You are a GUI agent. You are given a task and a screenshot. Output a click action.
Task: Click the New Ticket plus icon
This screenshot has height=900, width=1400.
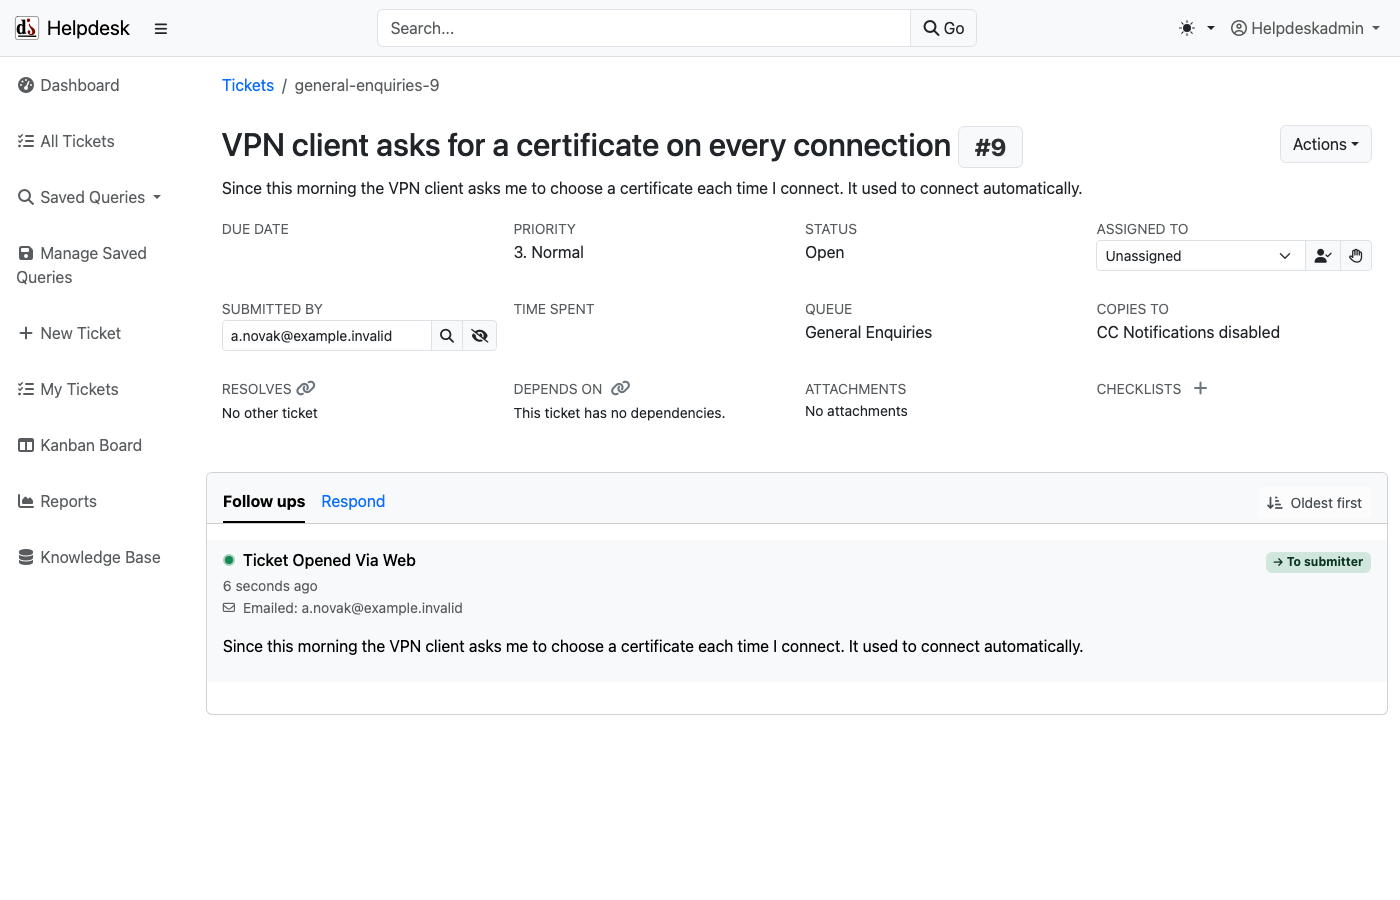coord(26,333)
